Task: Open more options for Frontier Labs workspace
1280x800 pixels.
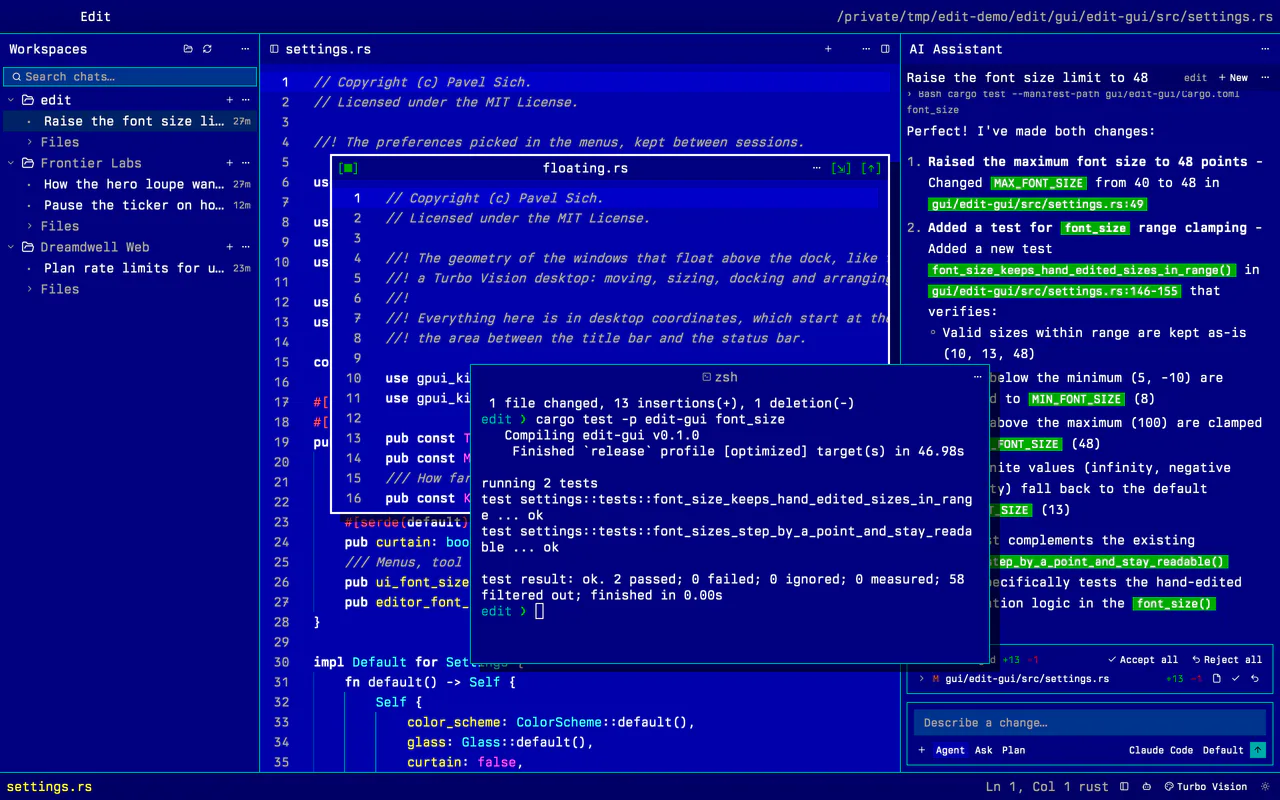Action: point(245,163)
